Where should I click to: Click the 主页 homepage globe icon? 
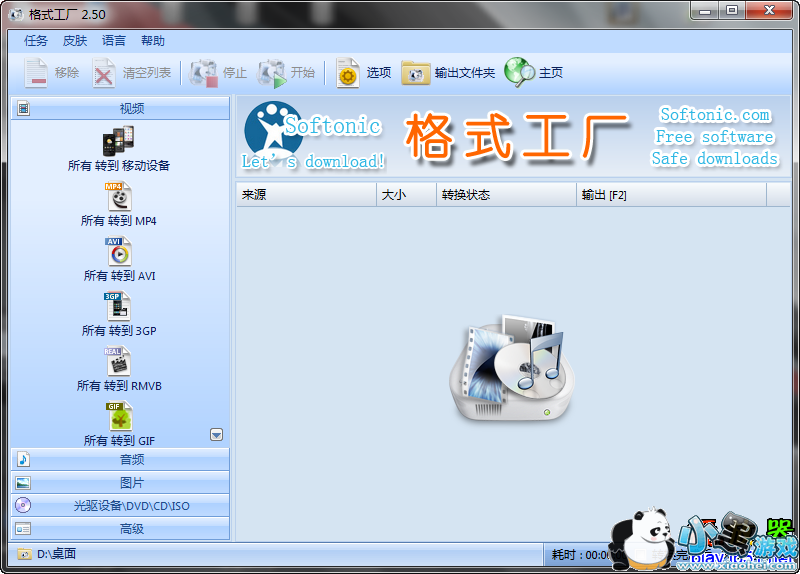pos(519,72)
